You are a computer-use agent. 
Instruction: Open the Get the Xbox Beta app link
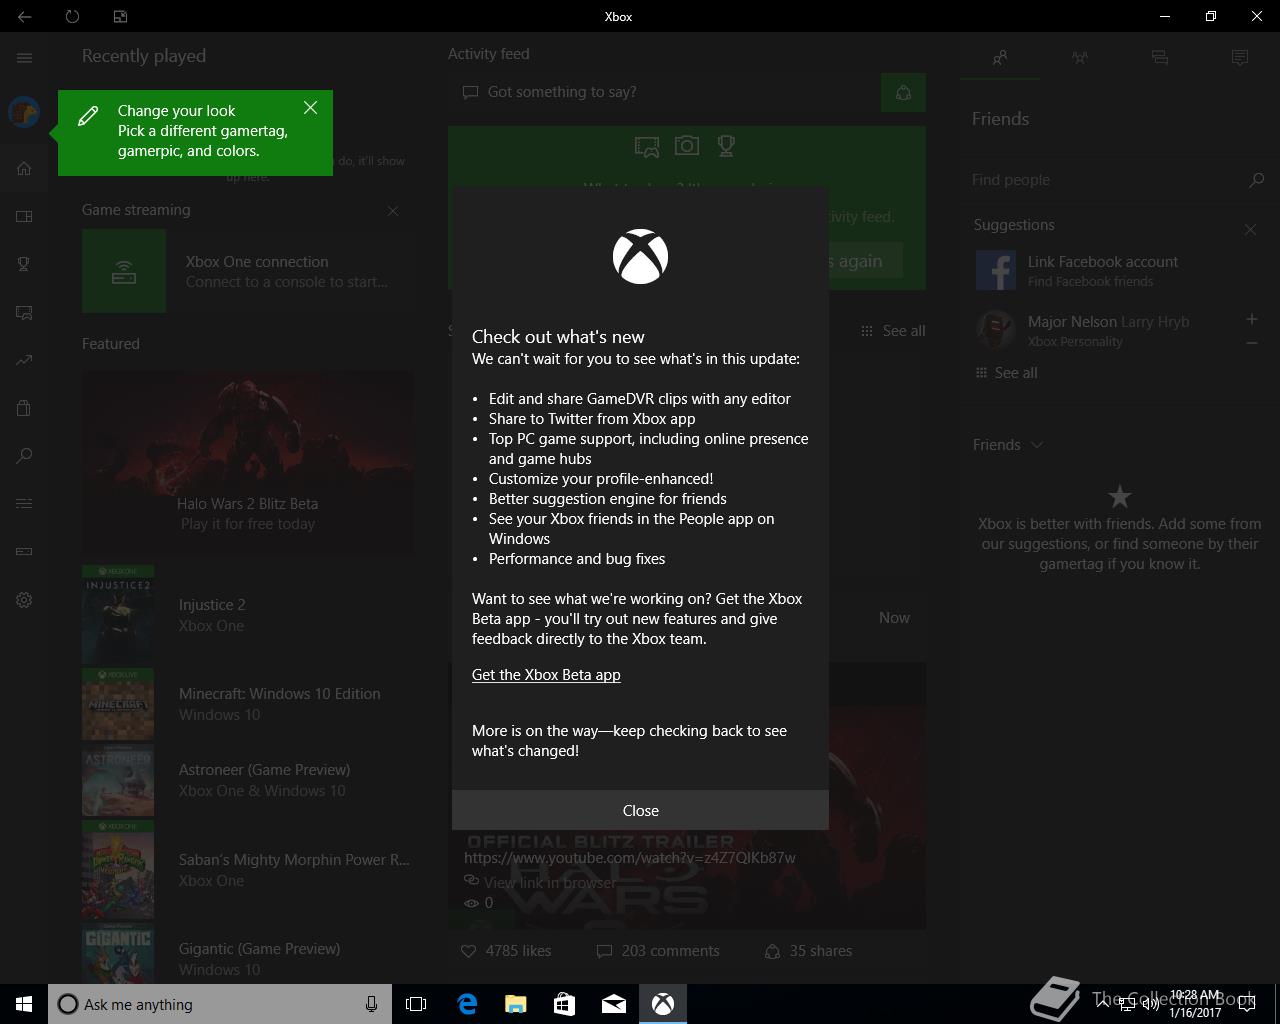coord(546,675)
